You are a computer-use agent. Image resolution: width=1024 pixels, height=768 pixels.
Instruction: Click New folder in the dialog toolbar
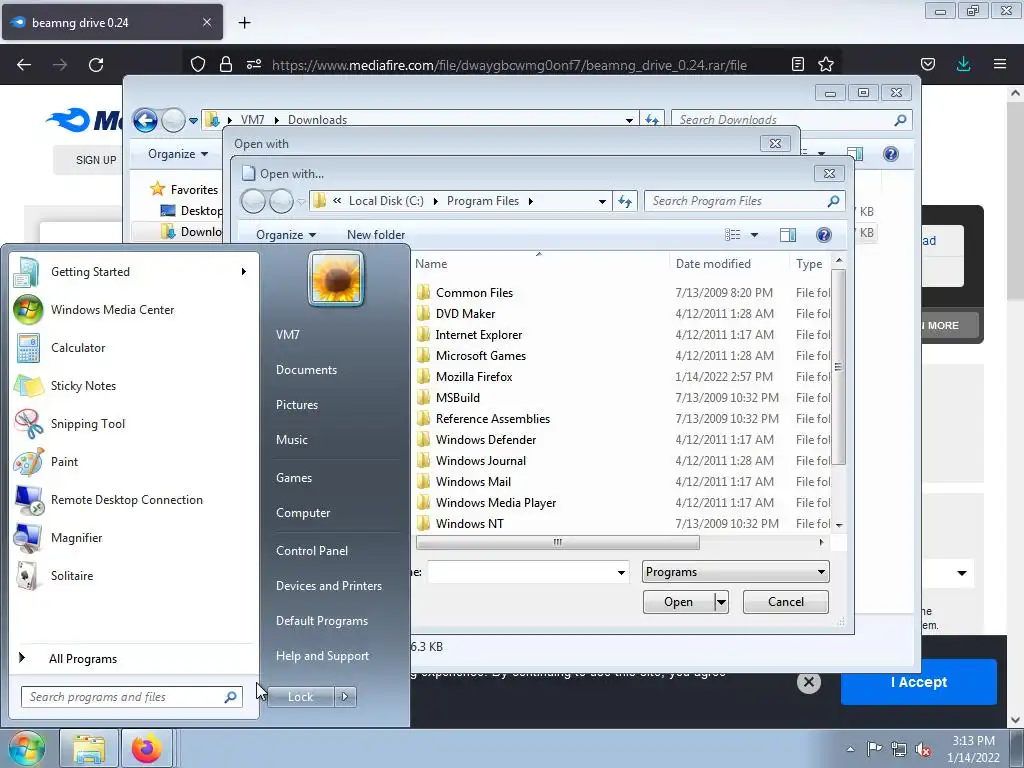click(376, 234)
